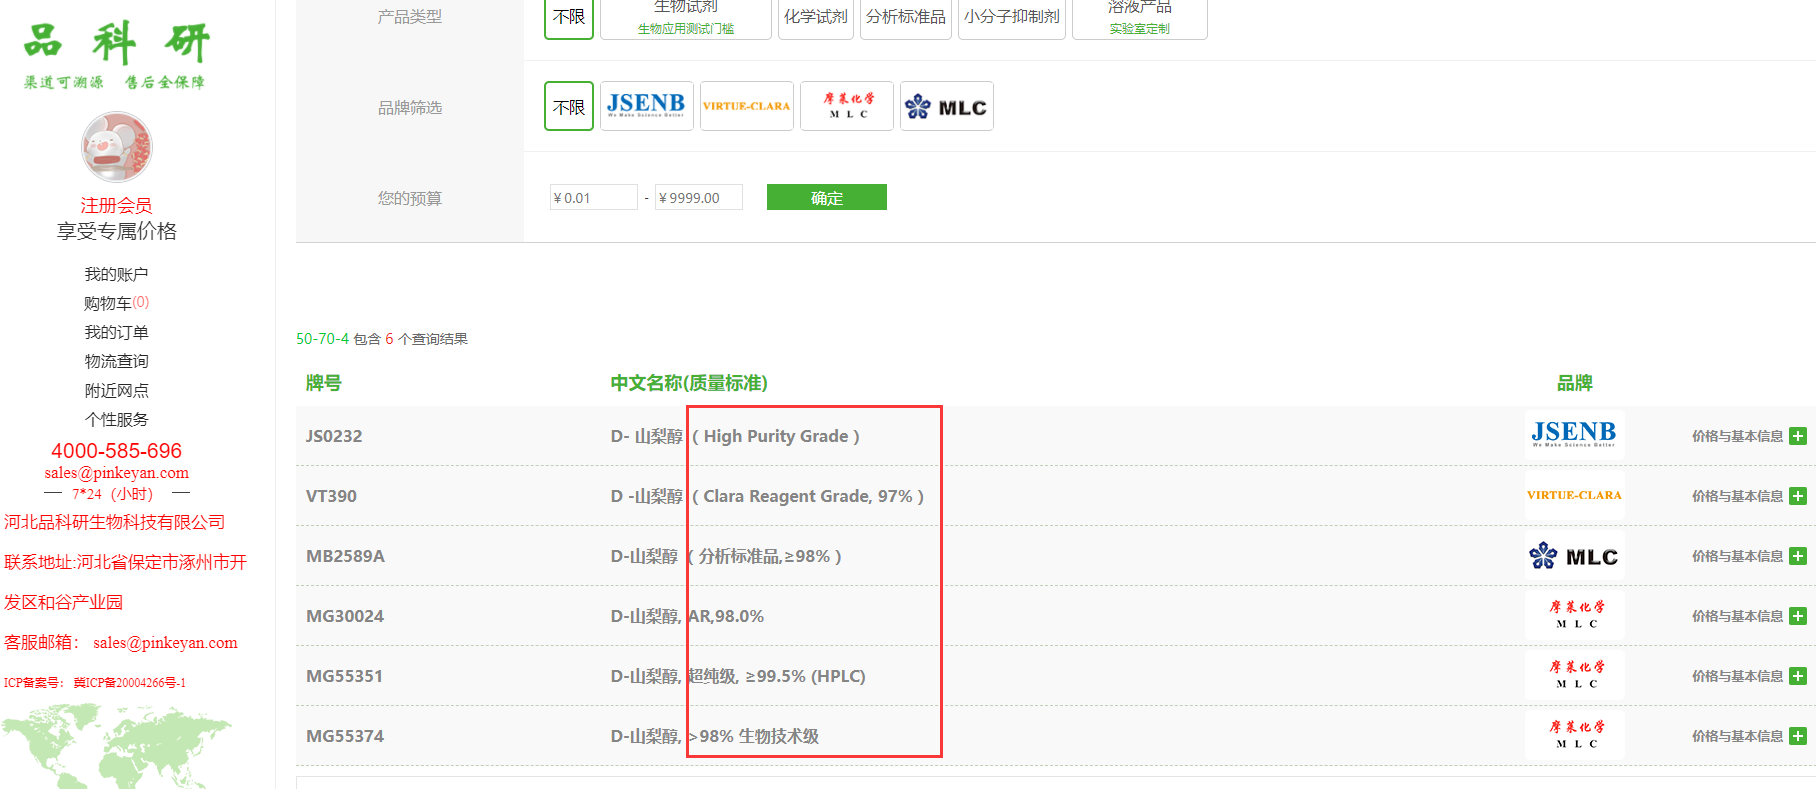1816x789 pixels.
Task: Open 我的订单 menu item
Action: [116, 332]
